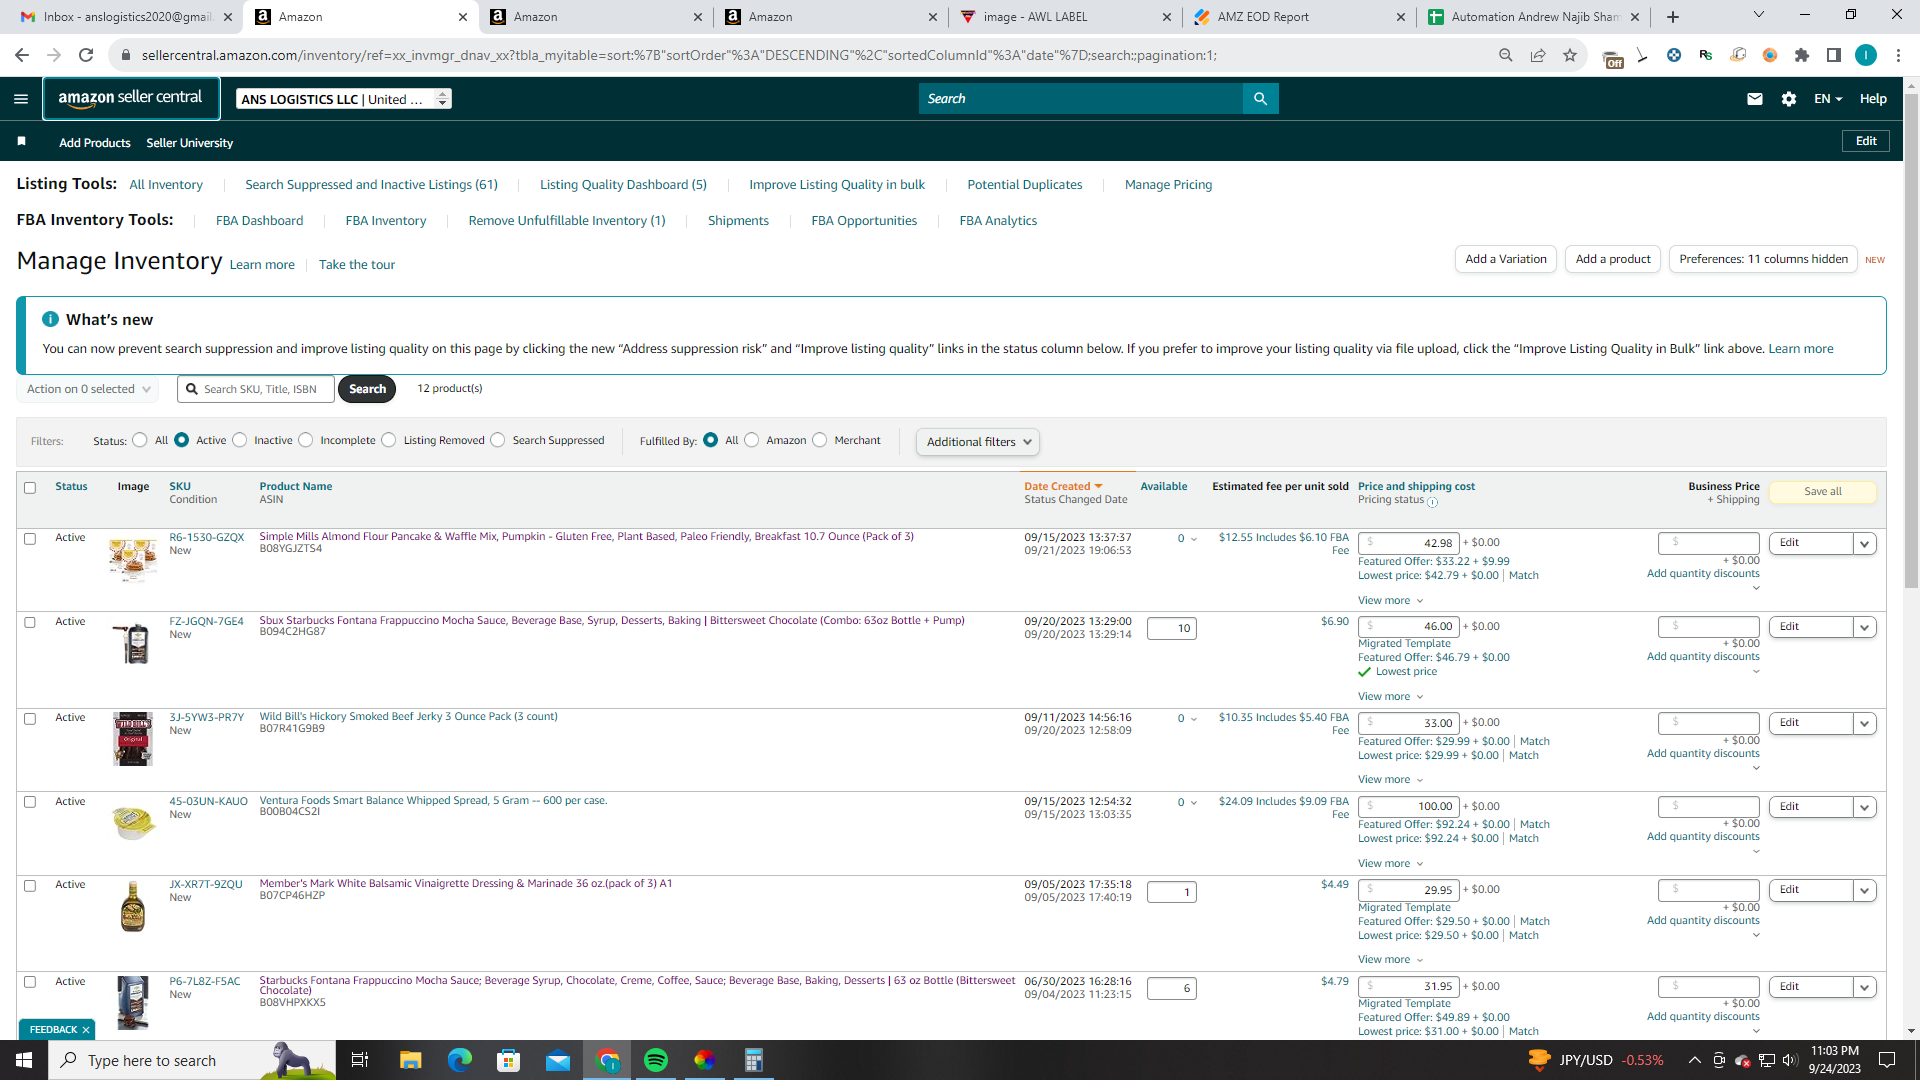Toggle the Chrome side panel icon
Viewport: 1920px width, 1080px height.
(1834, 55)
